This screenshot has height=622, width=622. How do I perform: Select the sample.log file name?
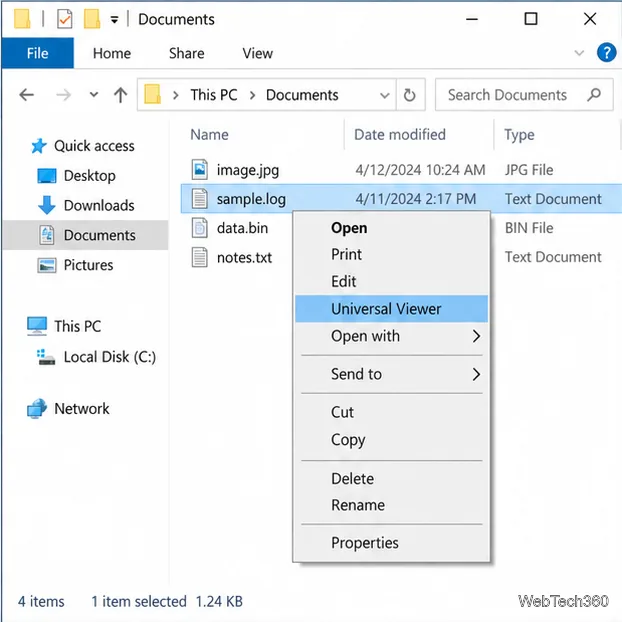pos(251,199)
